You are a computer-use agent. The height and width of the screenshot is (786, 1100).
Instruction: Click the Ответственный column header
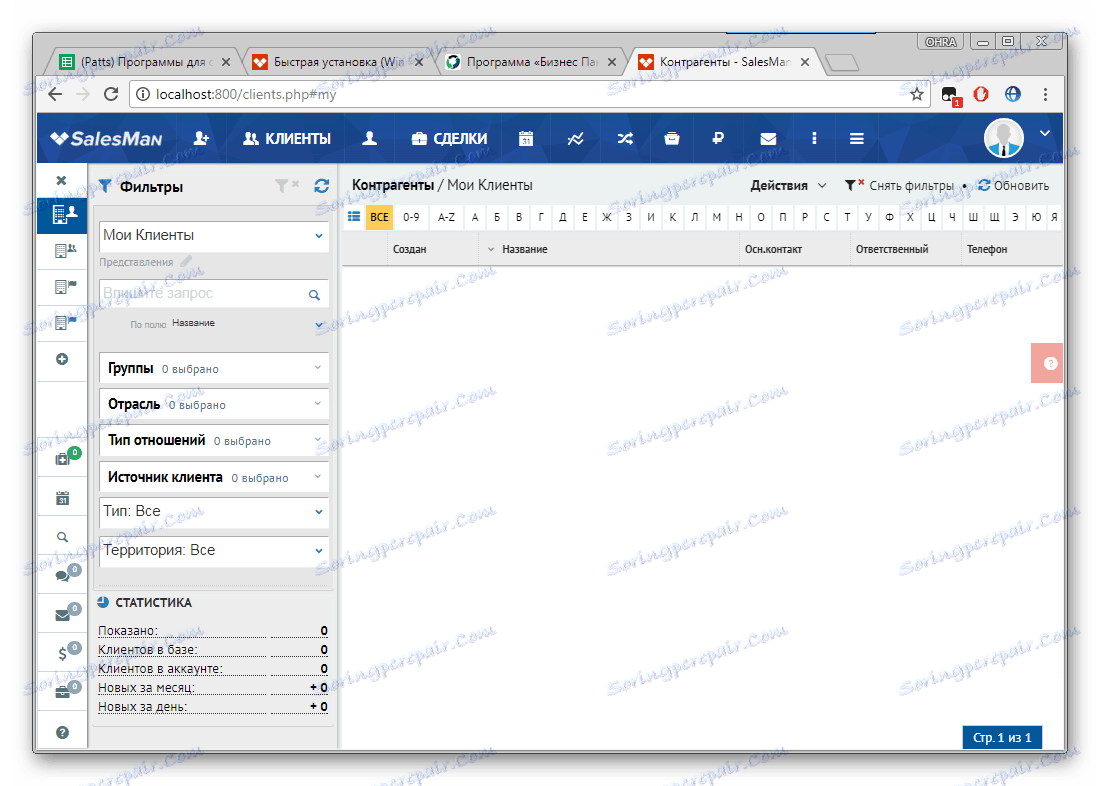click(892, 249)
